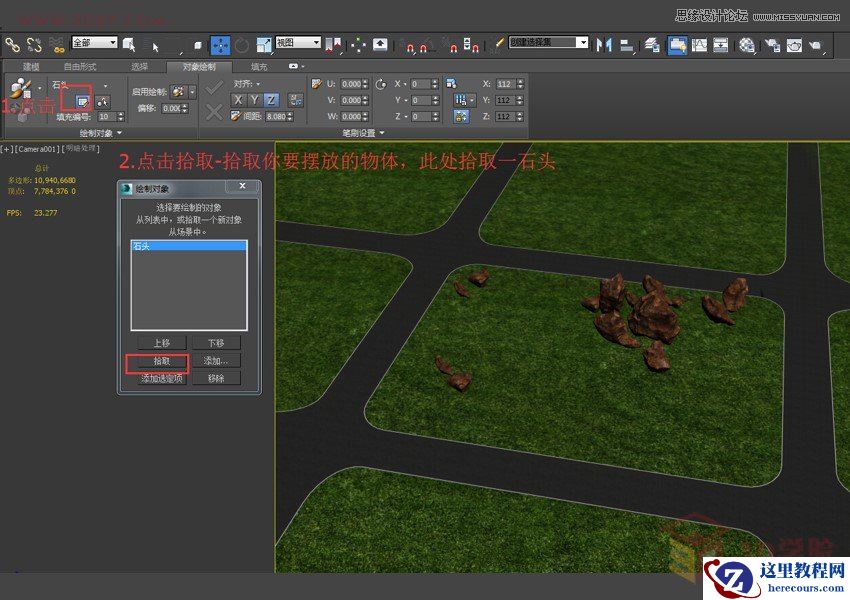850x600 pixels.
Task: Toggle the Angle Snap button
Action: coord(424,44)
